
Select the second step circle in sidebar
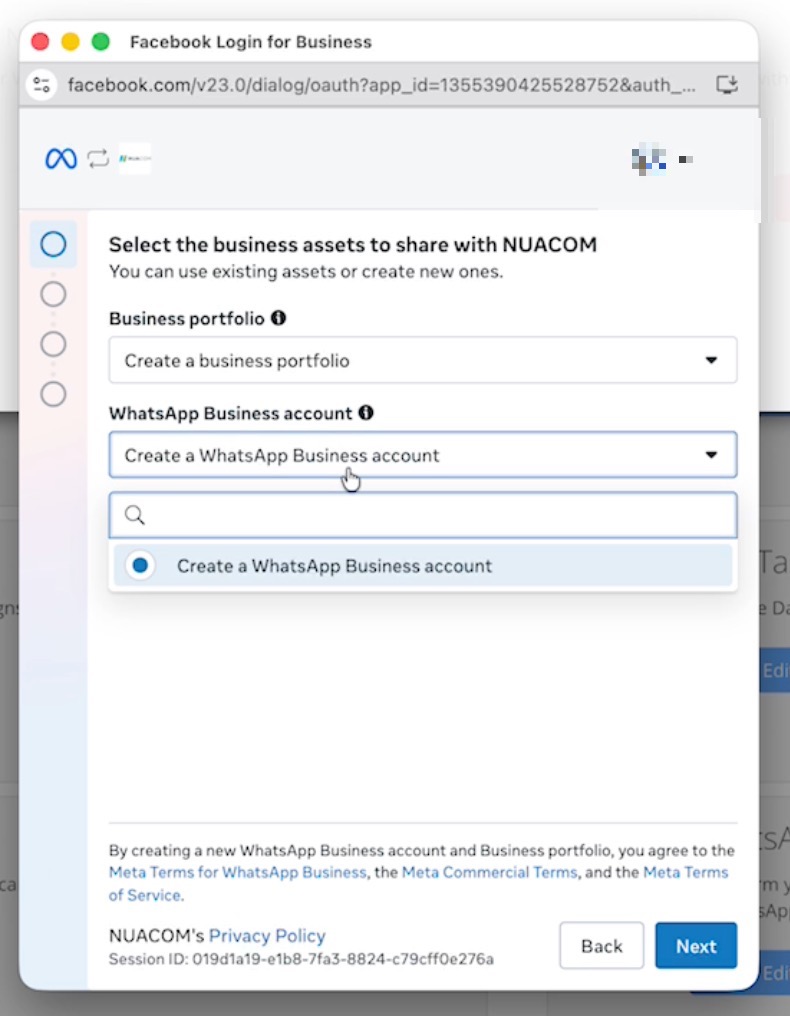(53, 294)
